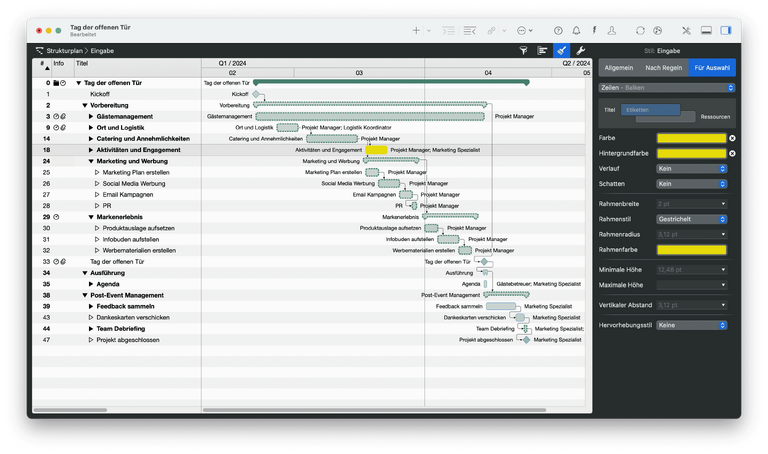768x454 pixels.
Task: Open the Rahmenstil dropdown
Action: tap(691, 218)
